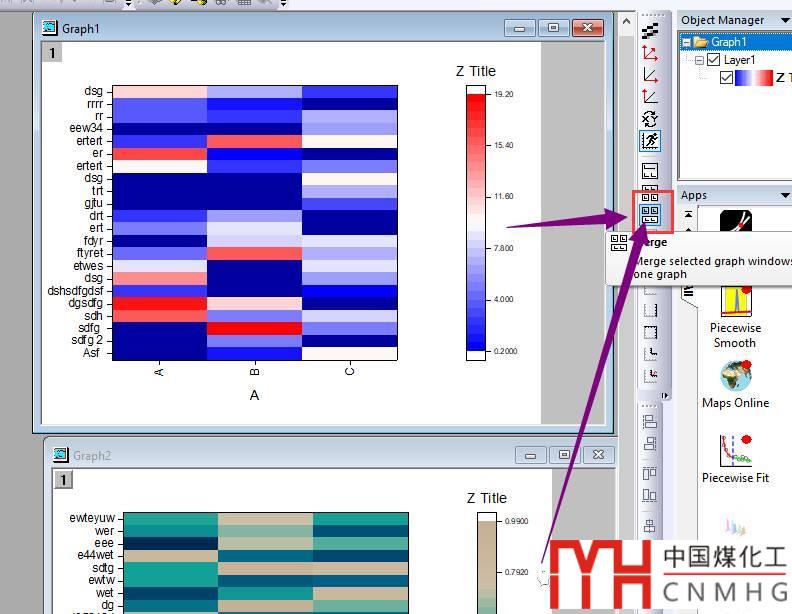Image resolution: width=792 pixels, height=614 pixels.
Task: Open the Apps panel dropdown arrow
Action: [783, 195]
